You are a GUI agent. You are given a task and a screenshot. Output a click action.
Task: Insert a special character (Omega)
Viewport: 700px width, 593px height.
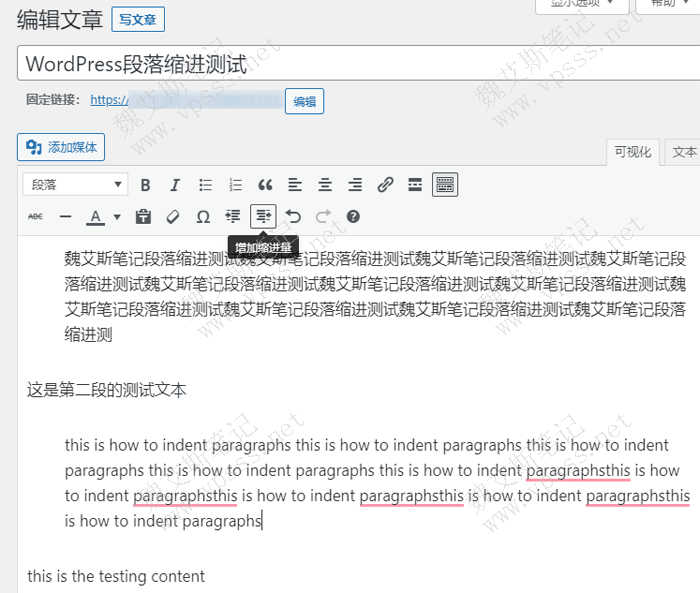tap(203, 216)
